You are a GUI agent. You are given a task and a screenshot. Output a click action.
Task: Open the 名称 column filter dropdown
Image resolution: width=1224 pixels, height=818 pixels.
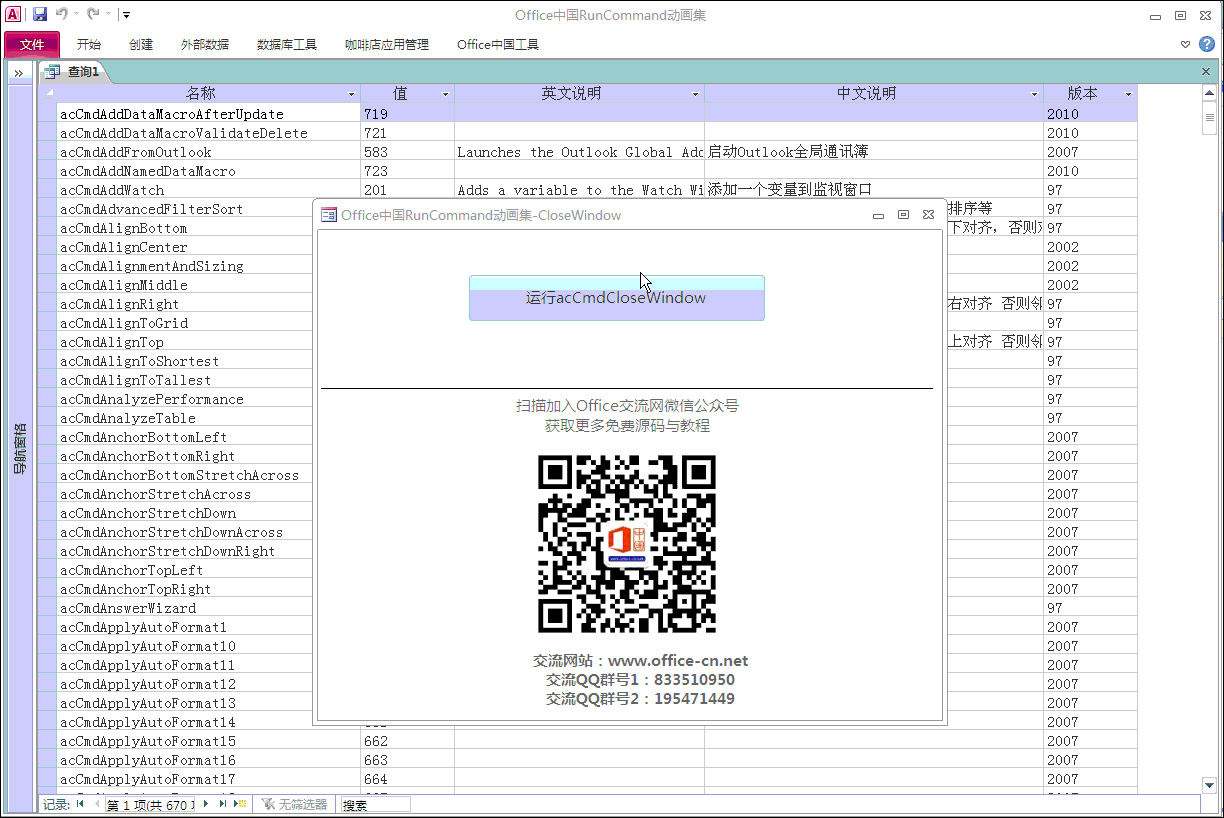pos(352,94)
